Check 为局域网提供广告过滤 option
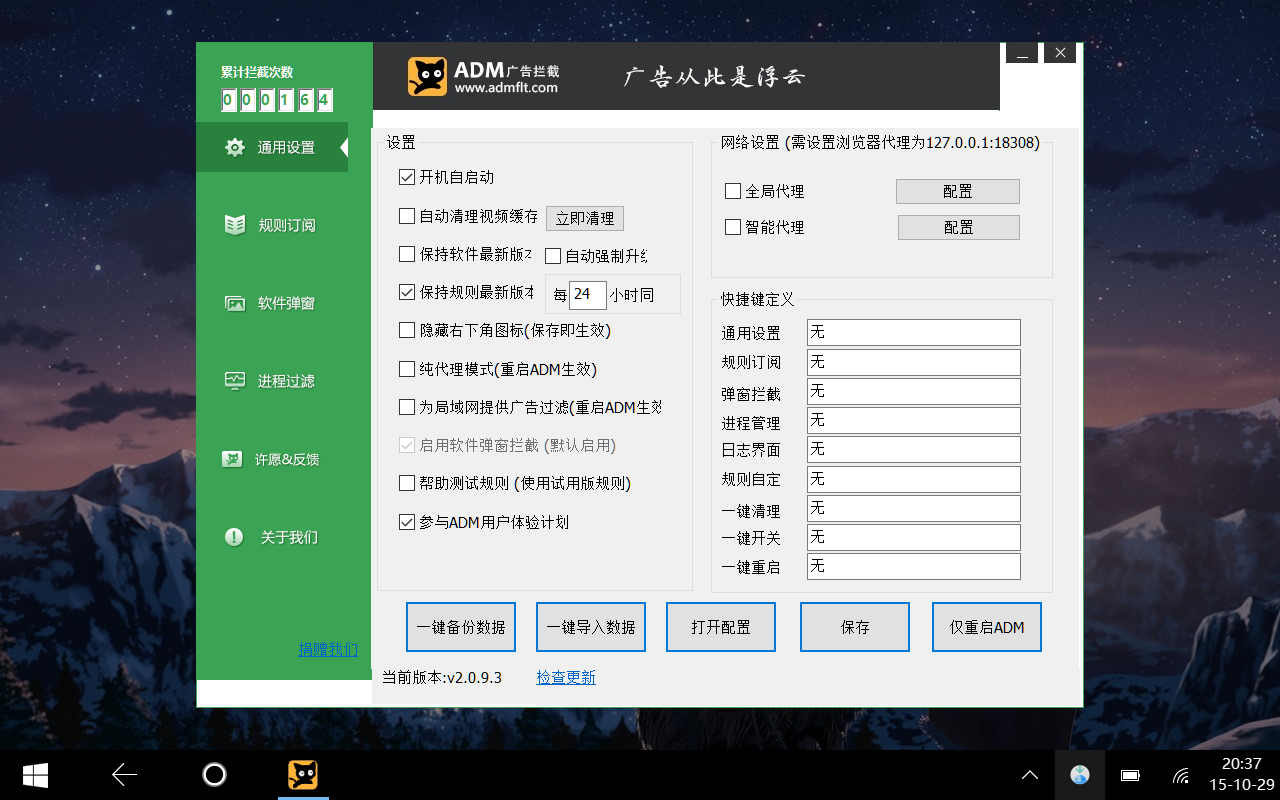 (407, 407)
